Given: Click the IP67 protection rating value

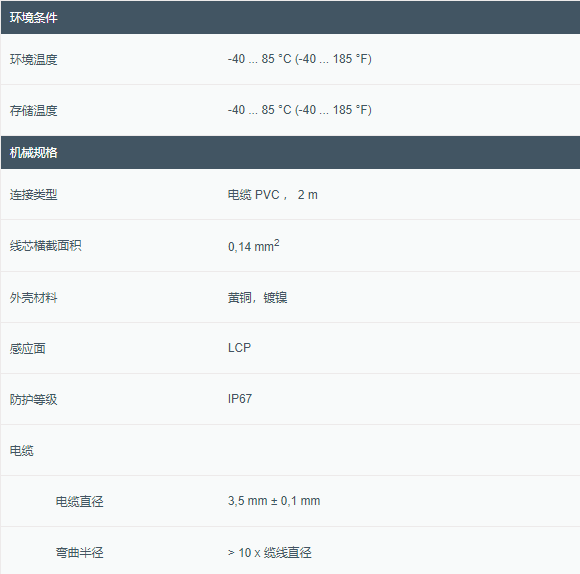Looking at the screenshot, I should [x=240, y=399].
